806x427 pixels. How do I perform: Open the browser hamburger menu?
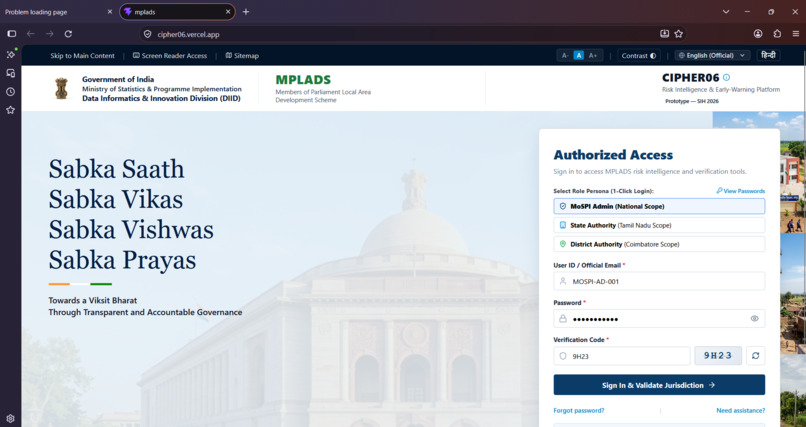pos(795,34)
